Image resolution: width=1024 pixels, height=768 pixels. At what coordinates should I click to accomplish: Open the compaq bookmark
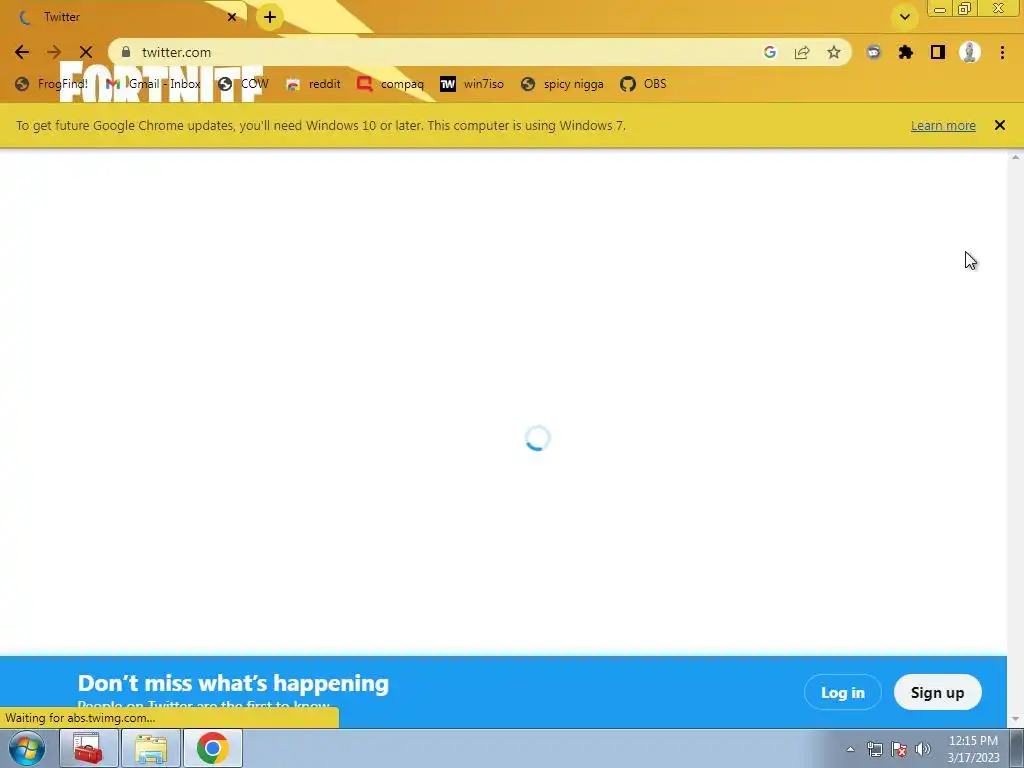click(x=391, y=84)
